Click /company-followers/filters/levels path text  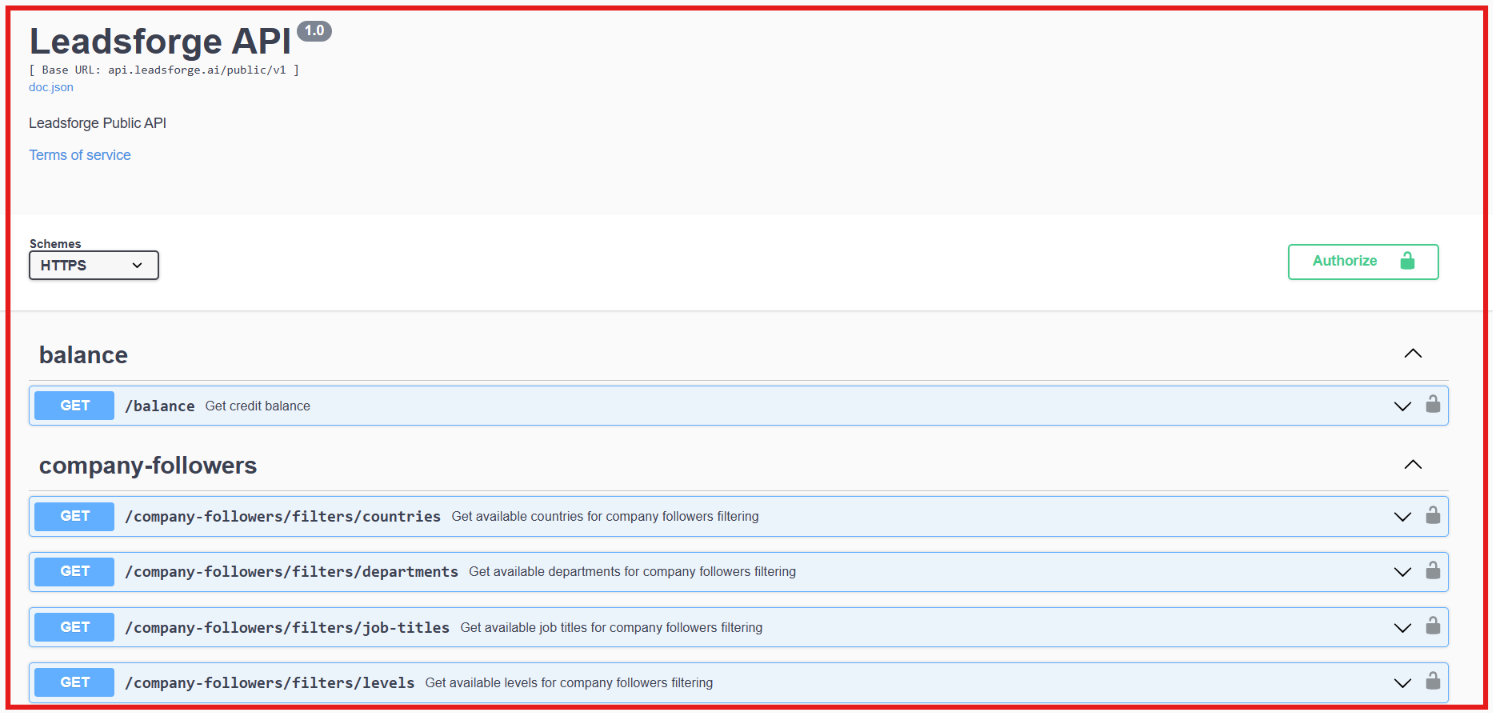270,683
